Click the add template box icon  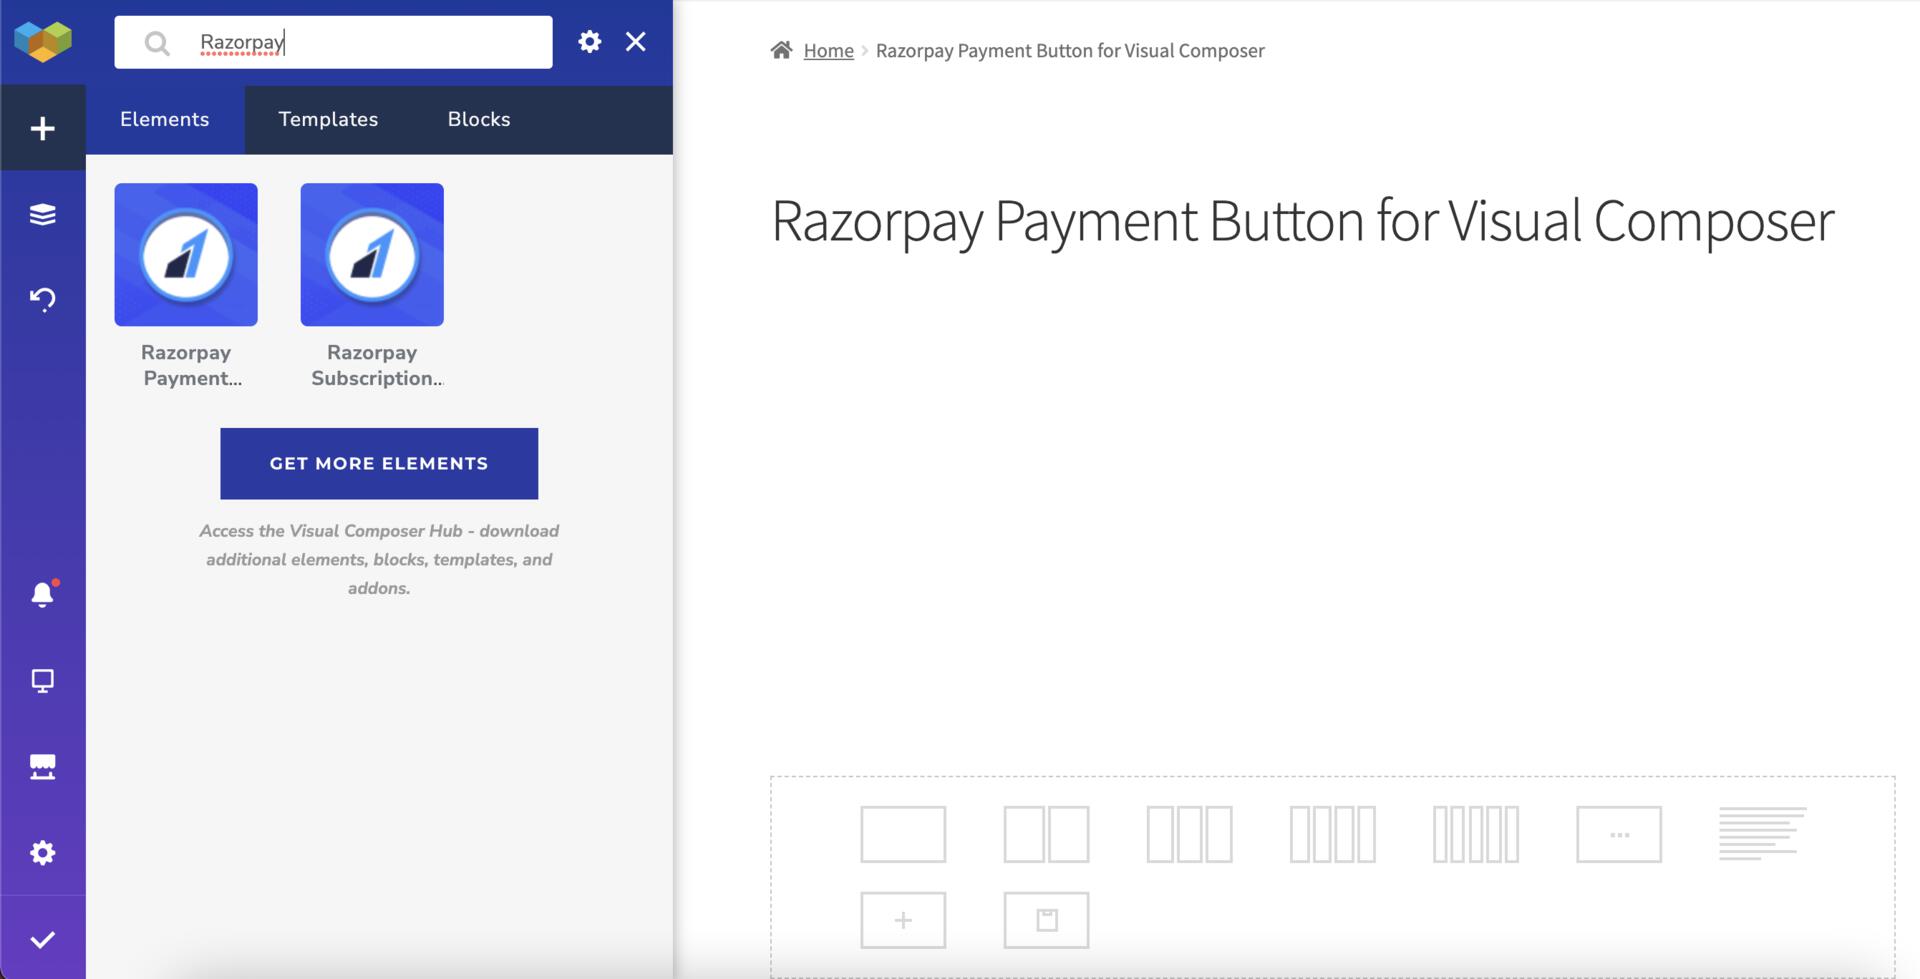click(1046, 920)
